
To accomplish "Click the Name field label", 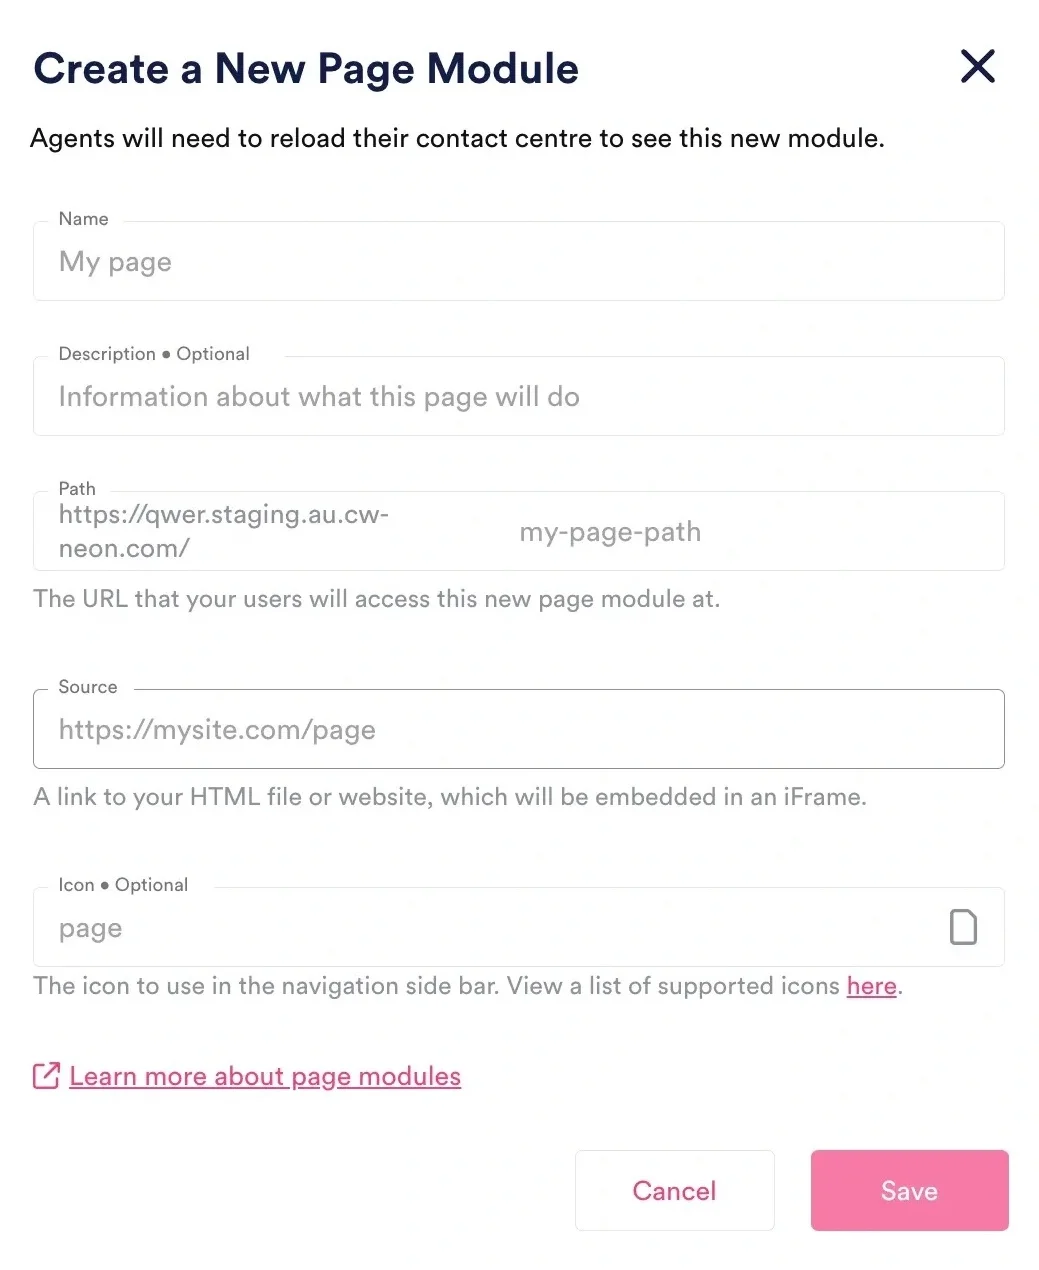I will [84, 219].
